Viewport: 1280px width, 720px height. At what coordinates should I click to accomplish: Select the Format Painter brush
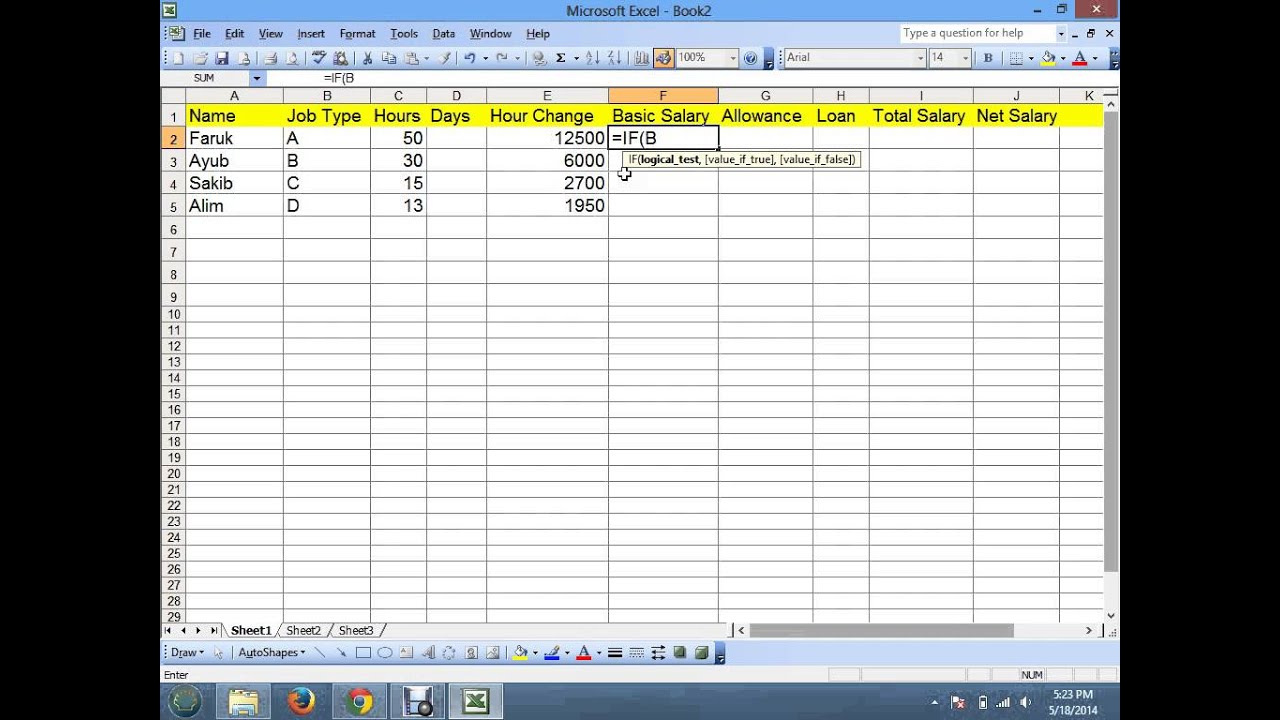446,58
